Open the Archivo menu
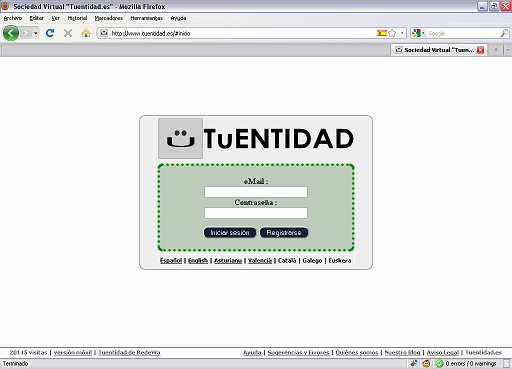The height and width of the screenshot is (369, 512). point(13,18)
